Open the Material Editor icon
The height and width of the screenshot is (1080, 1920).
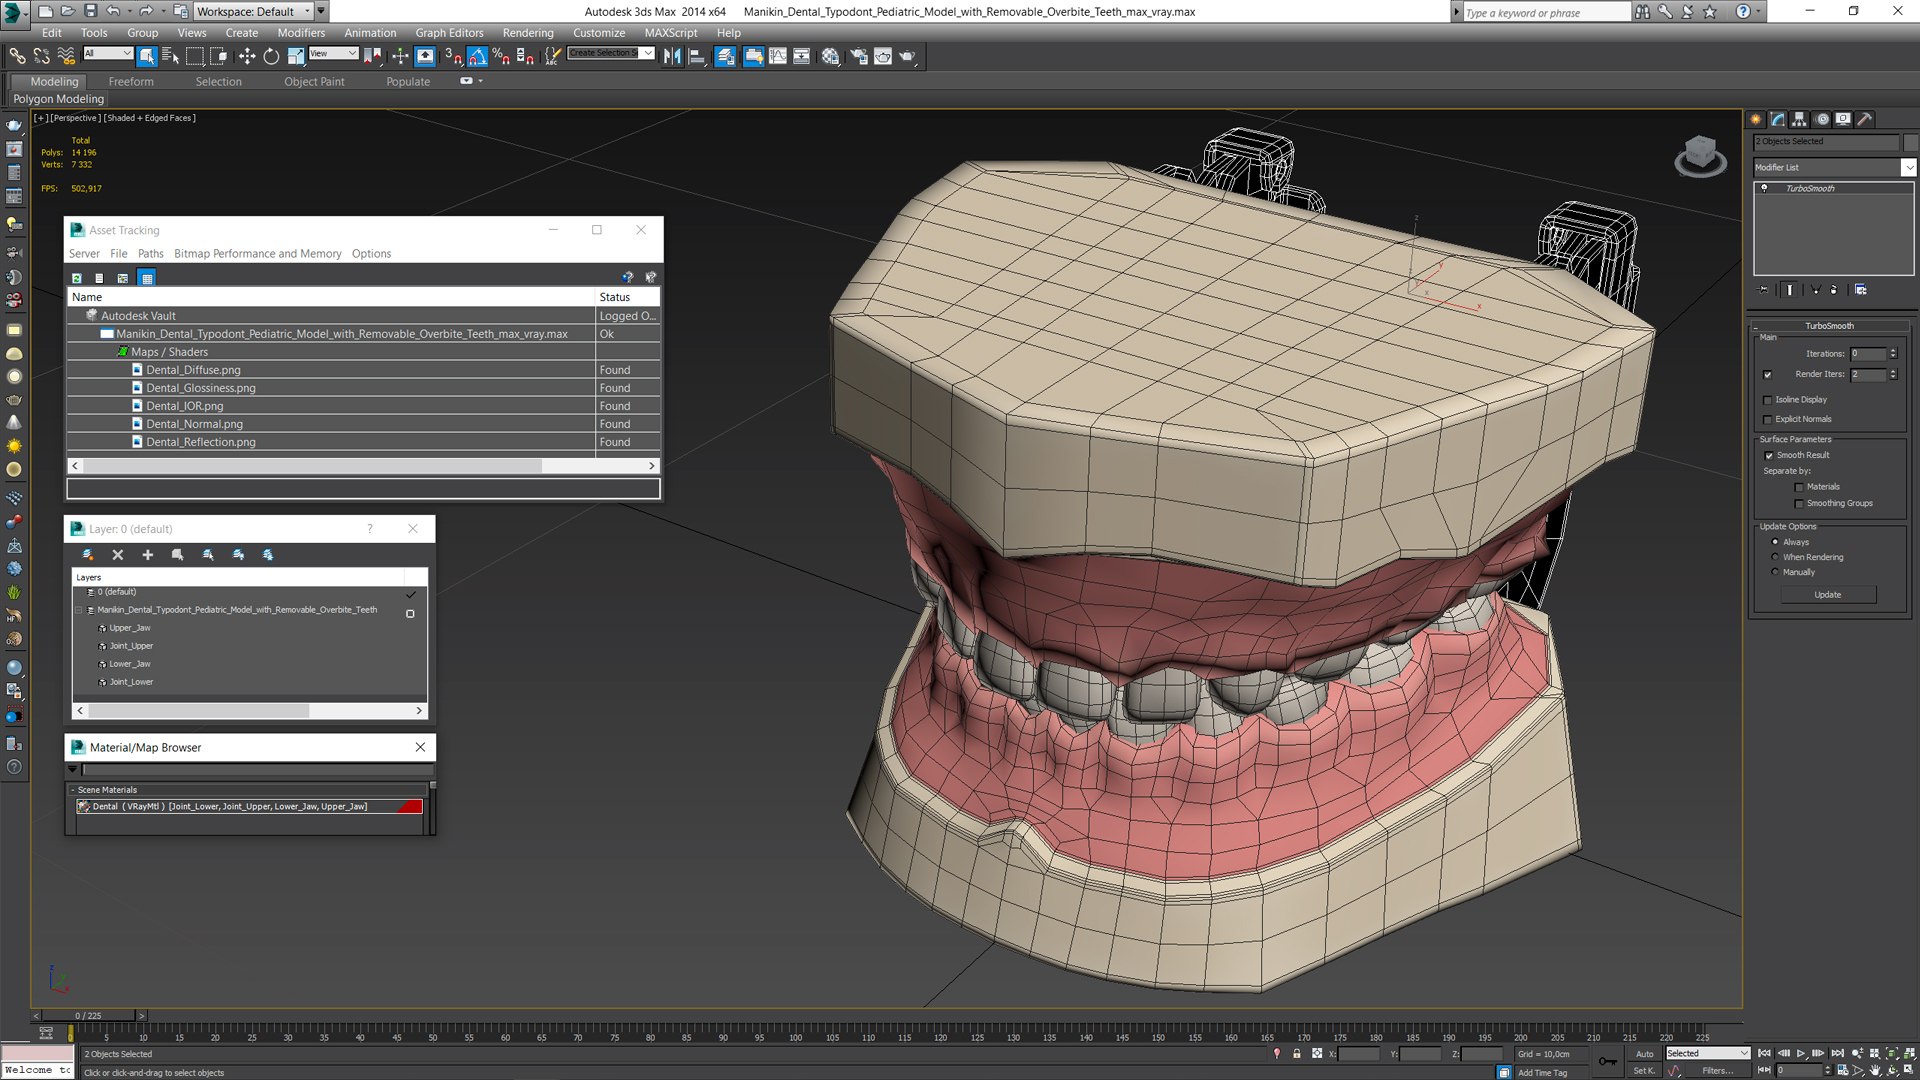click(x=830, y=57)
